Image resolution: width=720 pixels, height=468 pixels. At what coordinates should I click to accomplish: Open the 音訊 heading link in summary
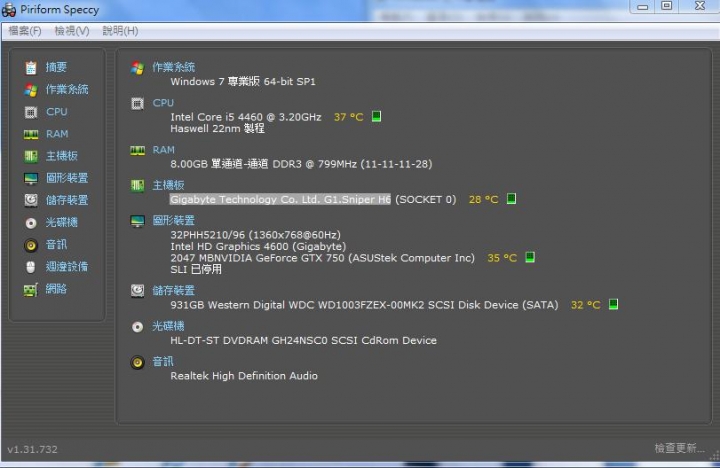coord(163,361)
